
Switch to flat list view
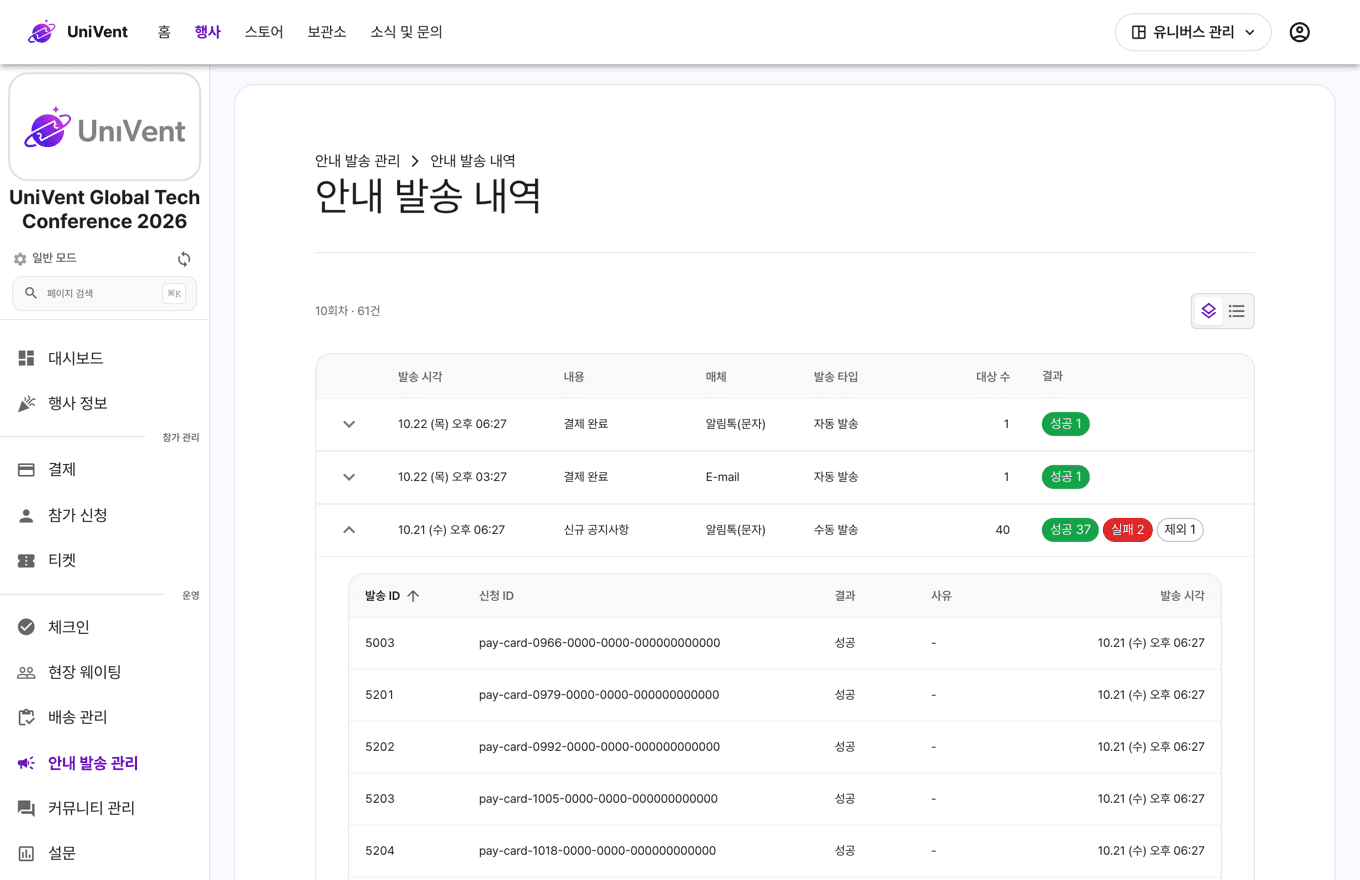tap(1237, 311)
